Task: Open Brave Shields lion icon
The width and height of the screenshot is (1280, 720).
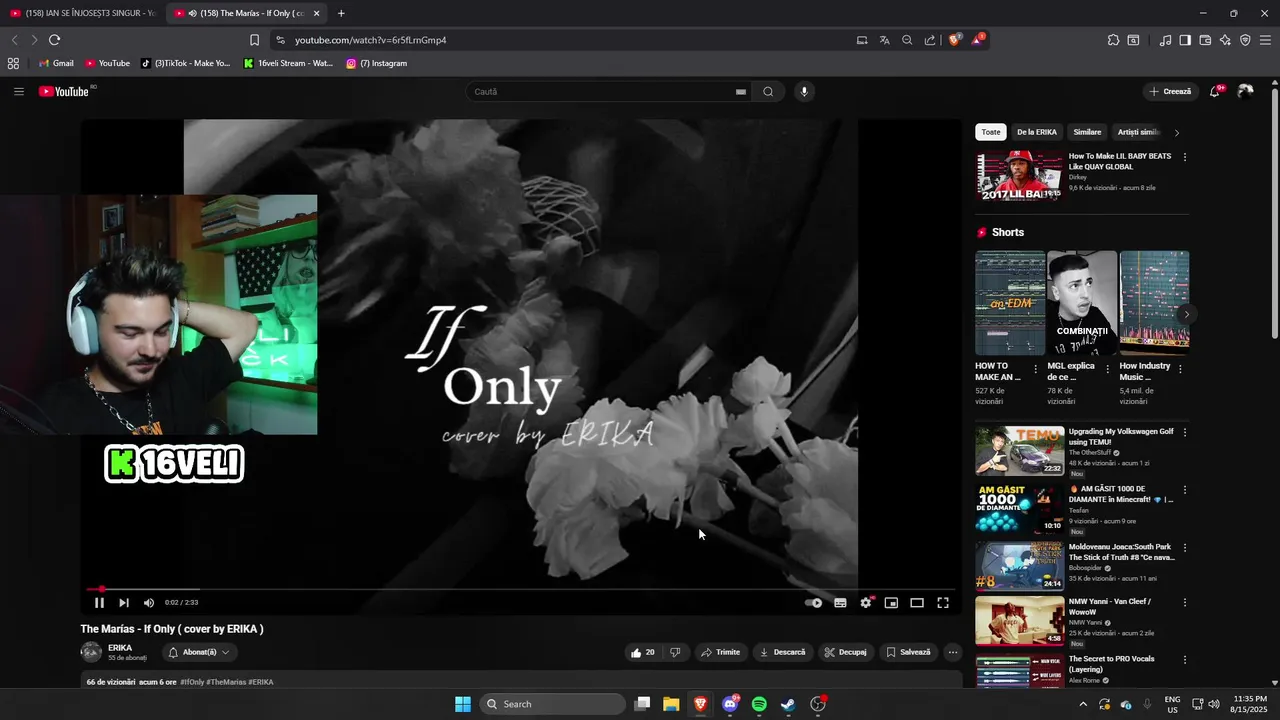Action: (x=954, y=40)
